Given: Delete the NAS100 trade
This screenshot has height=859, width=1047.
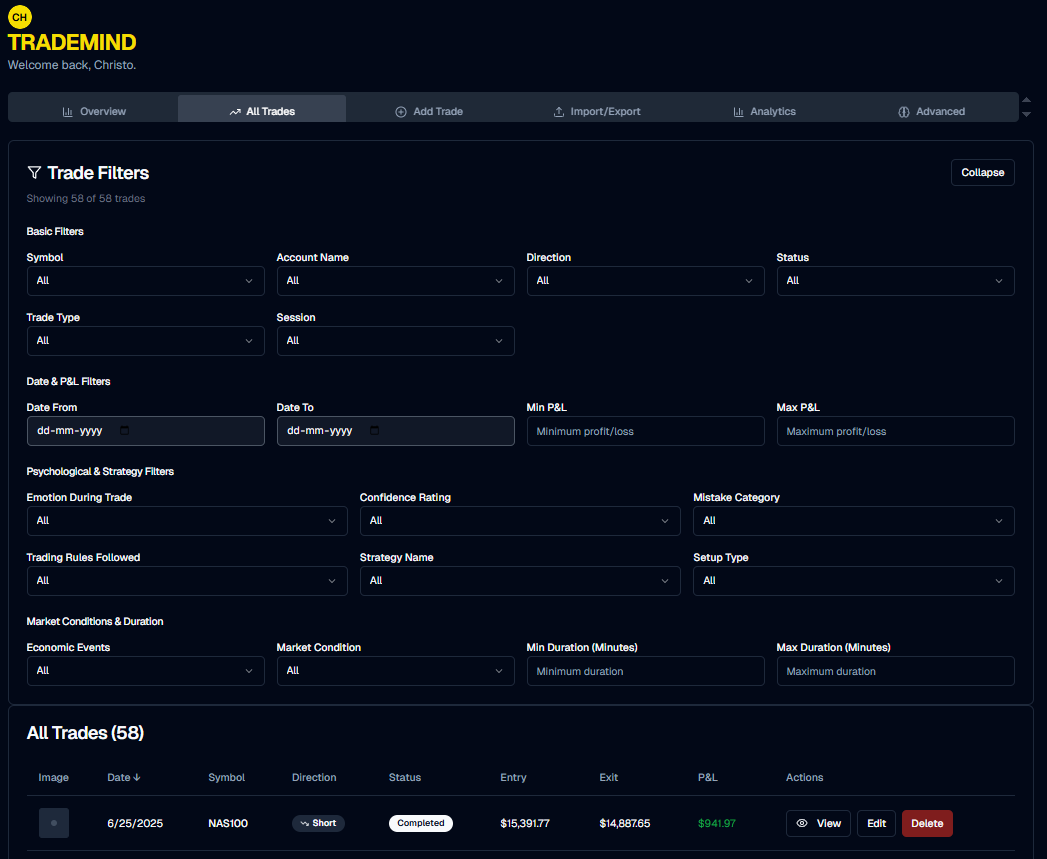Looking at the screenshot, I should click(926, 823).
